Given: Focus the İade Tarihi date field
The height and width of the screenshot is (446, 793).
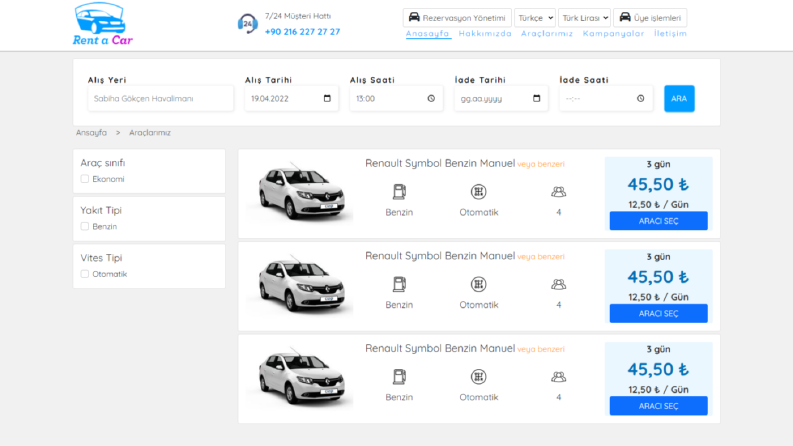Looking at the screenshot, I should coord(501,98).
